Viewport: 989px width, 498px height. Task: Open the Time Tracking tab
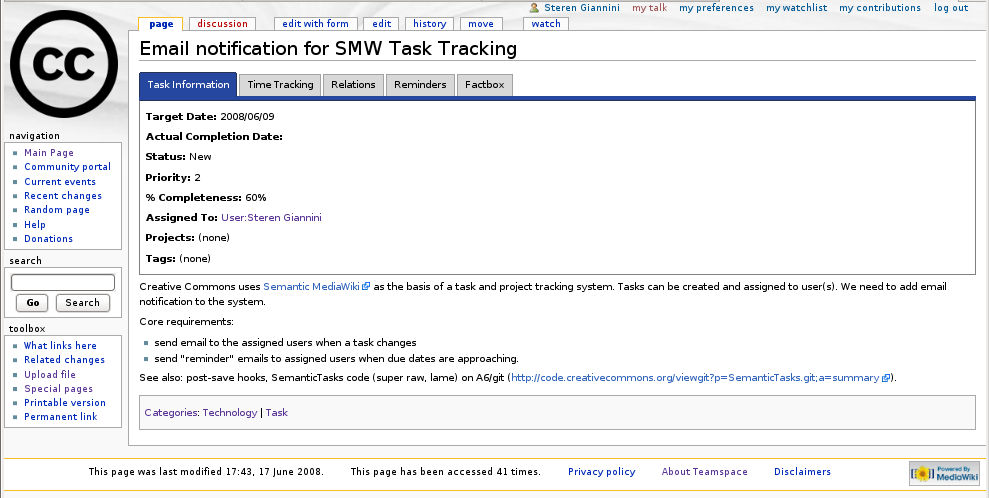click(280, 85)
